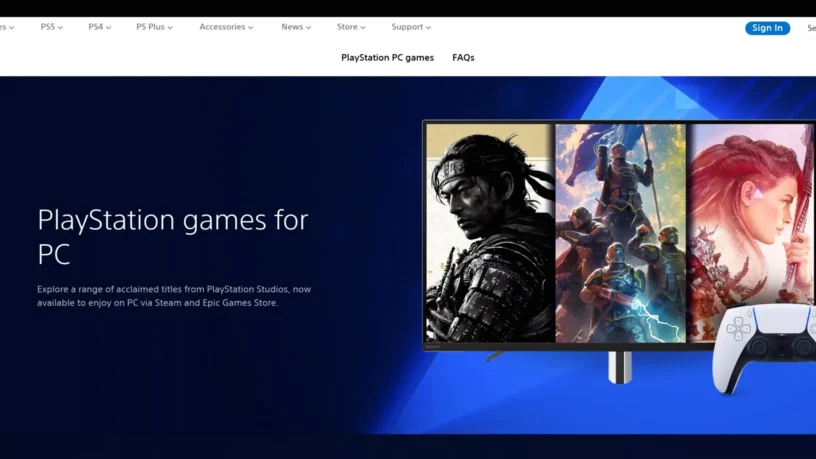The width and height of the screenshot is (816, 459).
Task: Open the PS5 dropdown menu
Action: pyautogui.click(x=52, y=27)
